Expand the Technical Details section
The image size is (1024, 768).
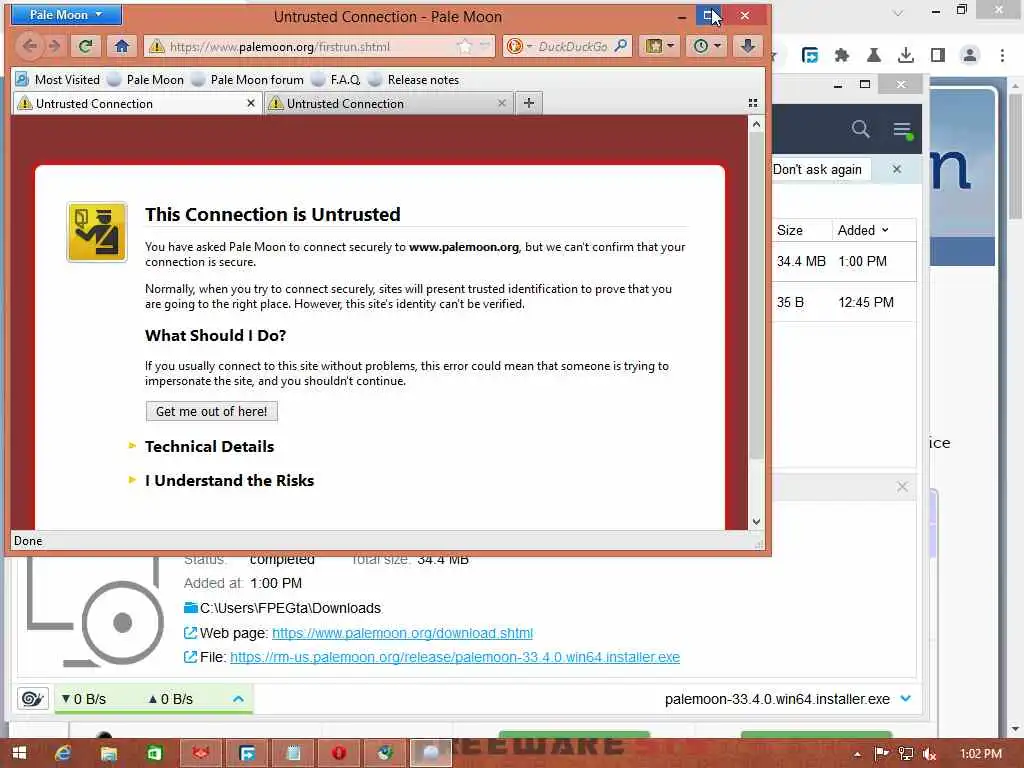pyautogui.click(x=209, y=447)
